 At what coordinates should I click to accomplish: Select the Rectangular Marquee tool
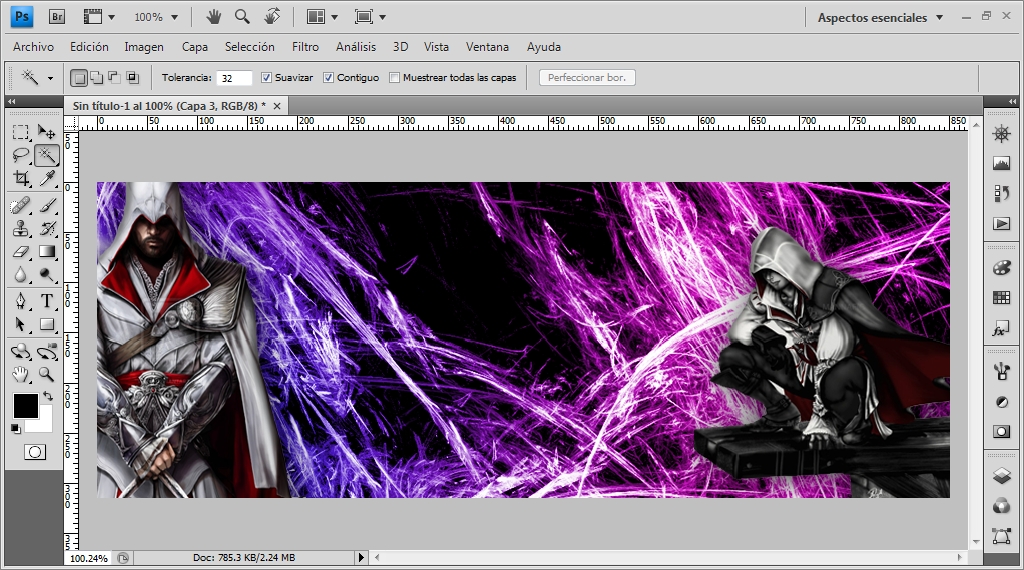[x=21, y=133]
